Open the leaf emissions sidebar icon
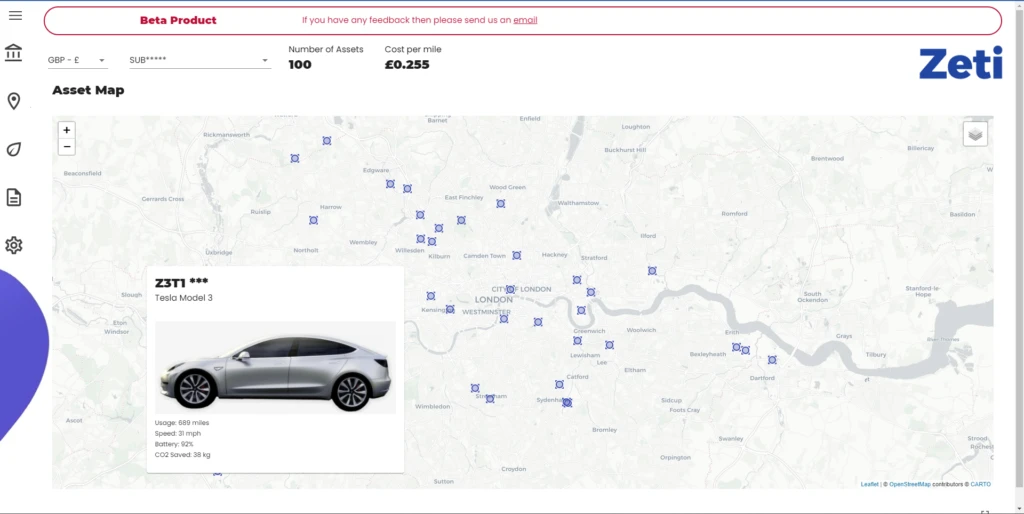 coord(13,150)
